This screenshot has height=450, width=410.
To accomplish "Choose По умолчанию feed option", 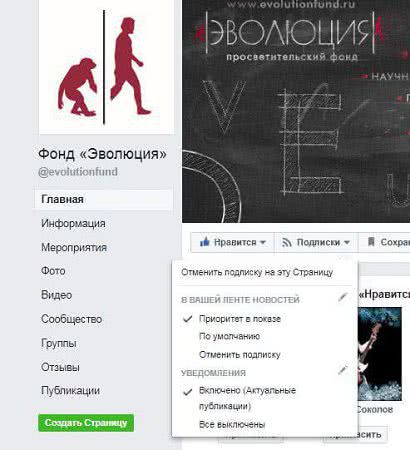I will (x=229, y=336).
